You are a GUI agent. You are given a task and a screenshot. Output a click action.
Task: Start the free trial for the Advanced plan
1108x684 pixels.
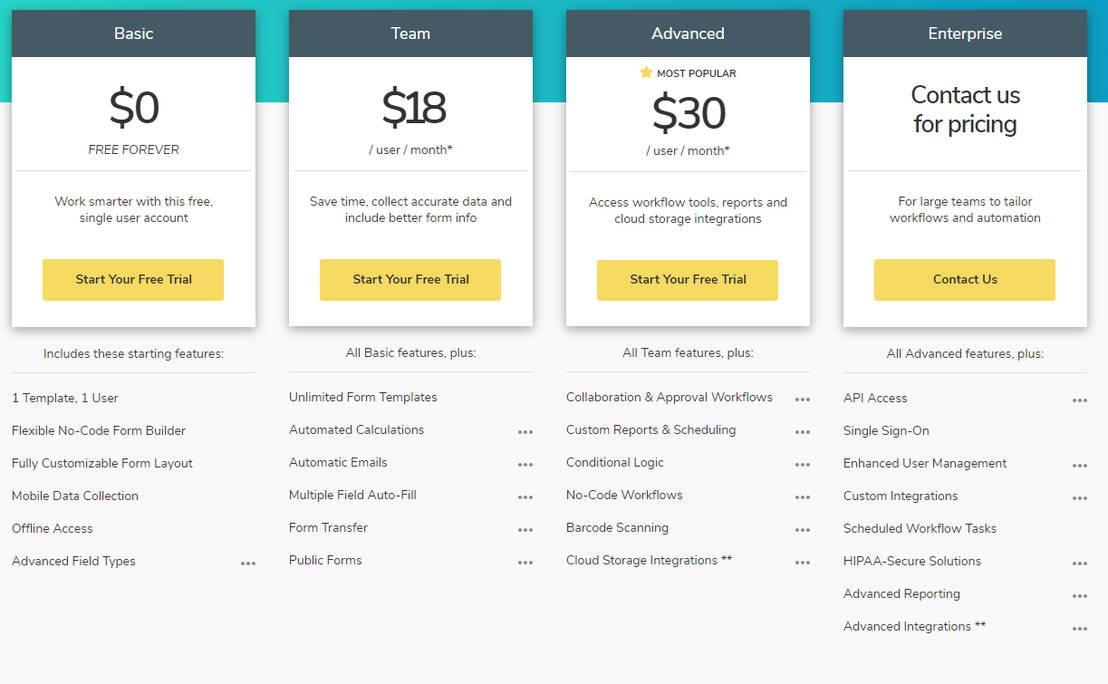[x=687, y=280]
